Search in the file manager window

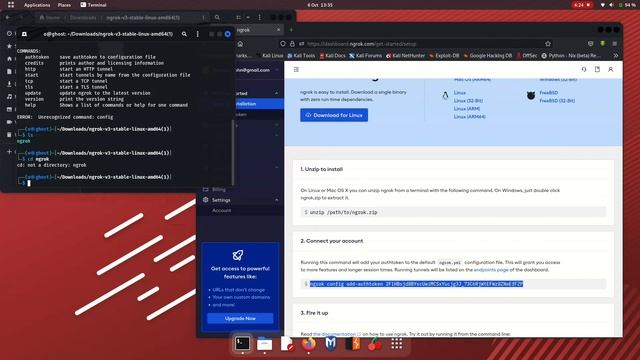pyautogui.click(x=217, y=18)
